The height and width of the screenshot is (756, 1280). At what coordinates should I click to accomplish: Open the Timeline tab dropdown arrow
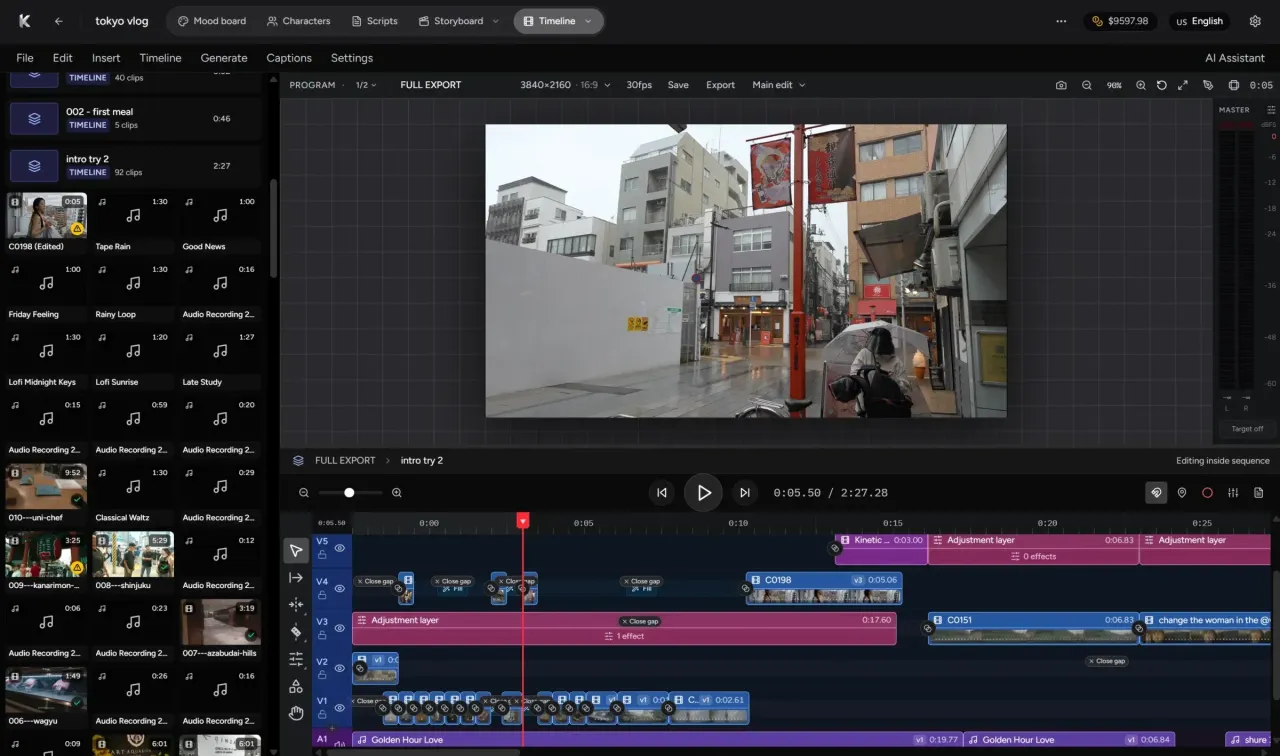(x=588, y=21)
